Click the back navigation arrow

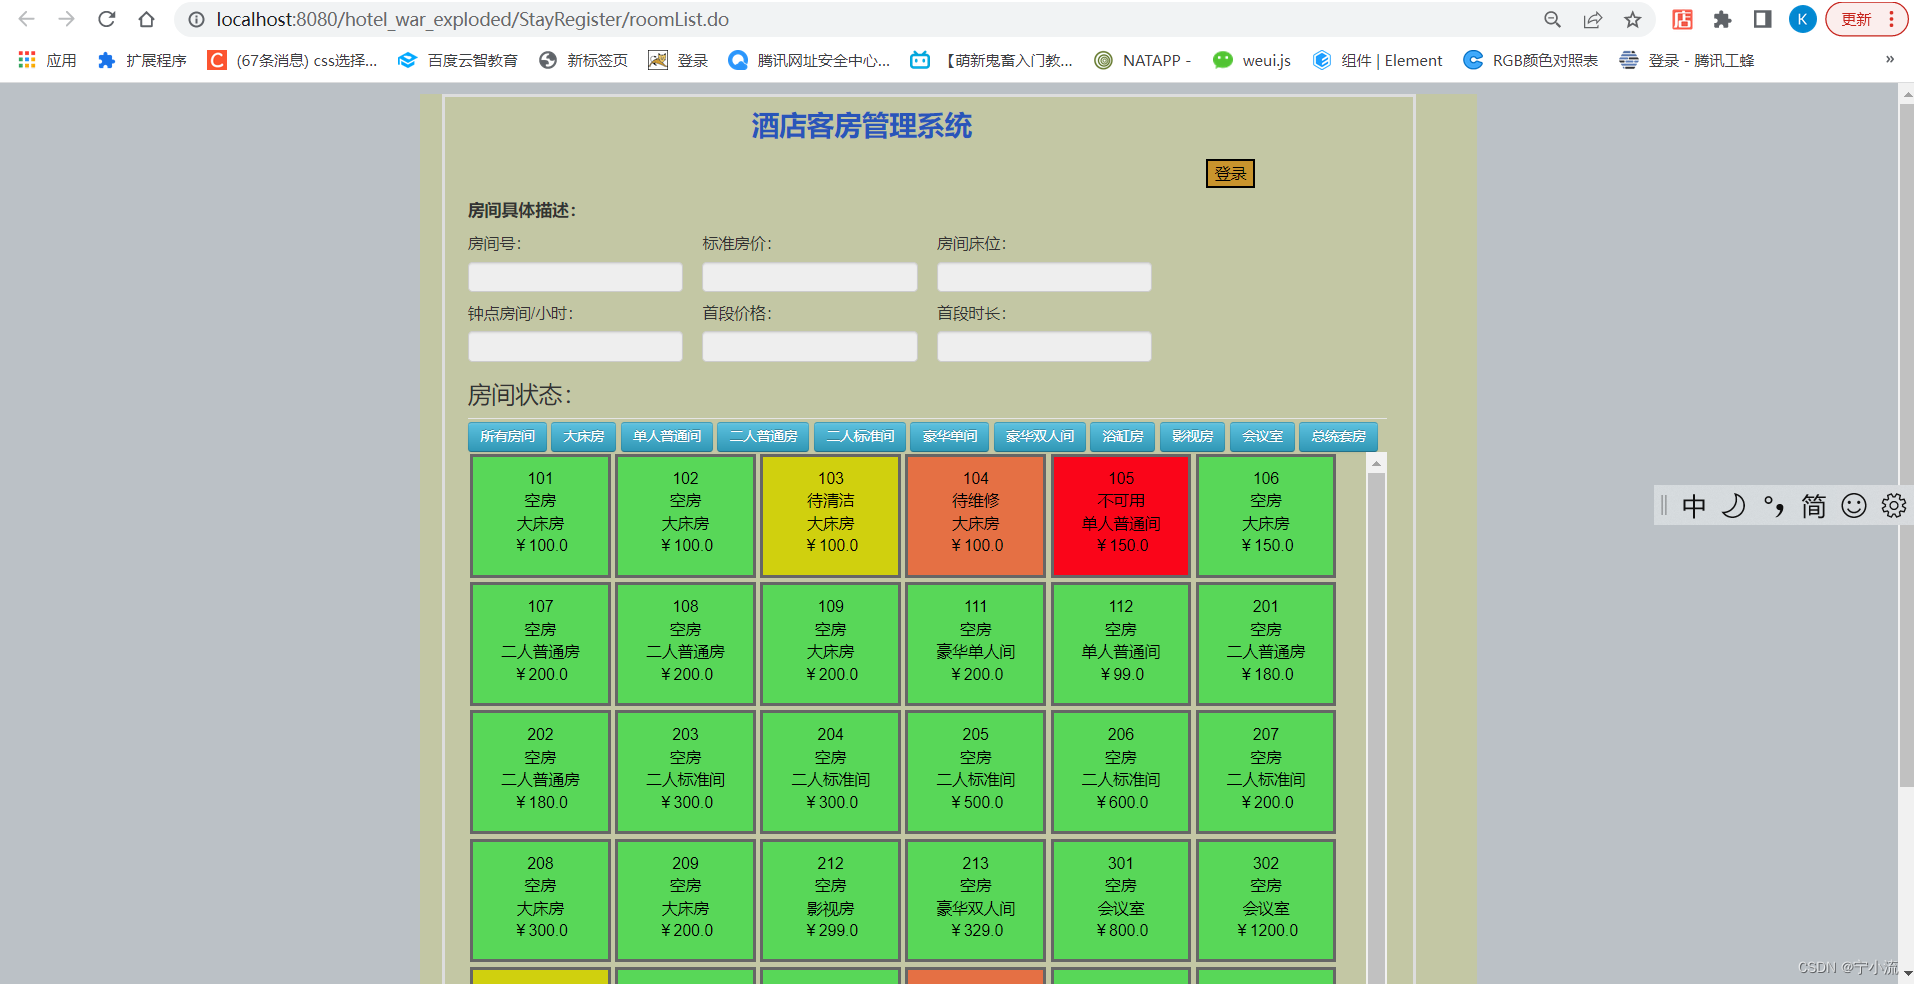[27, 19]
